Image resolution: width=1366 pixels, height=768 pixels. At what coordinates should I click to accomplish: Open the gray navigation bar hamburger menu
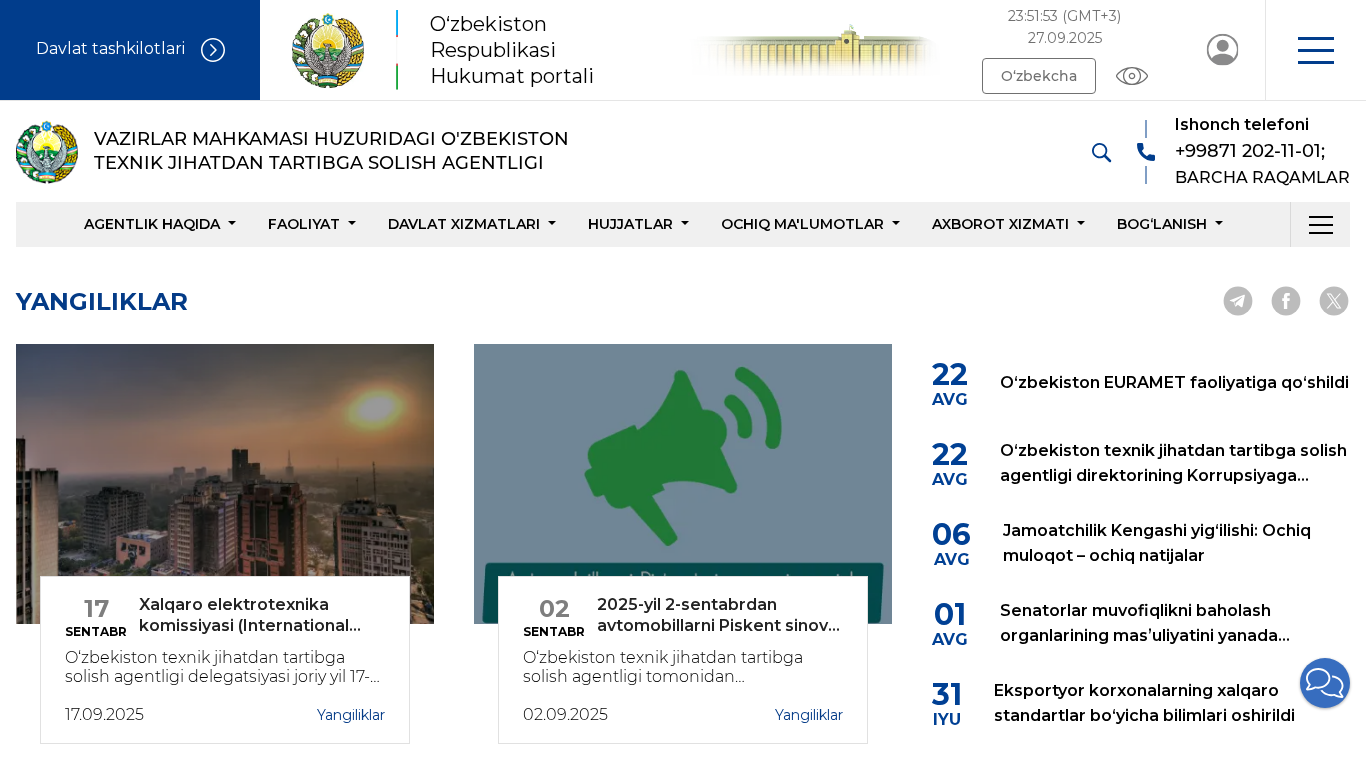(x=1320, y=224)
